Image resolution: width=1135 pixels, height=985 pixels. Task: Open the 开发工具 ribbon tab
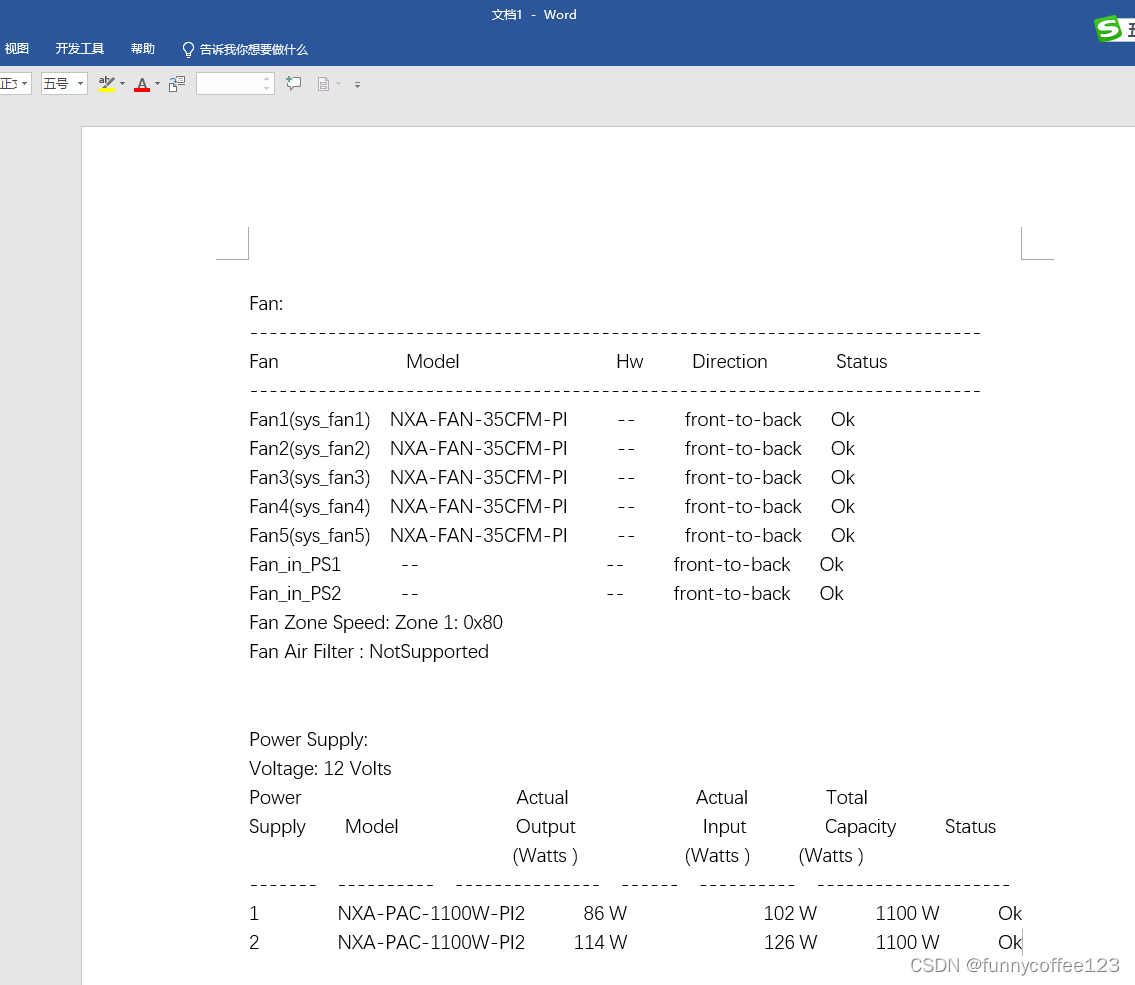point(80,49)
